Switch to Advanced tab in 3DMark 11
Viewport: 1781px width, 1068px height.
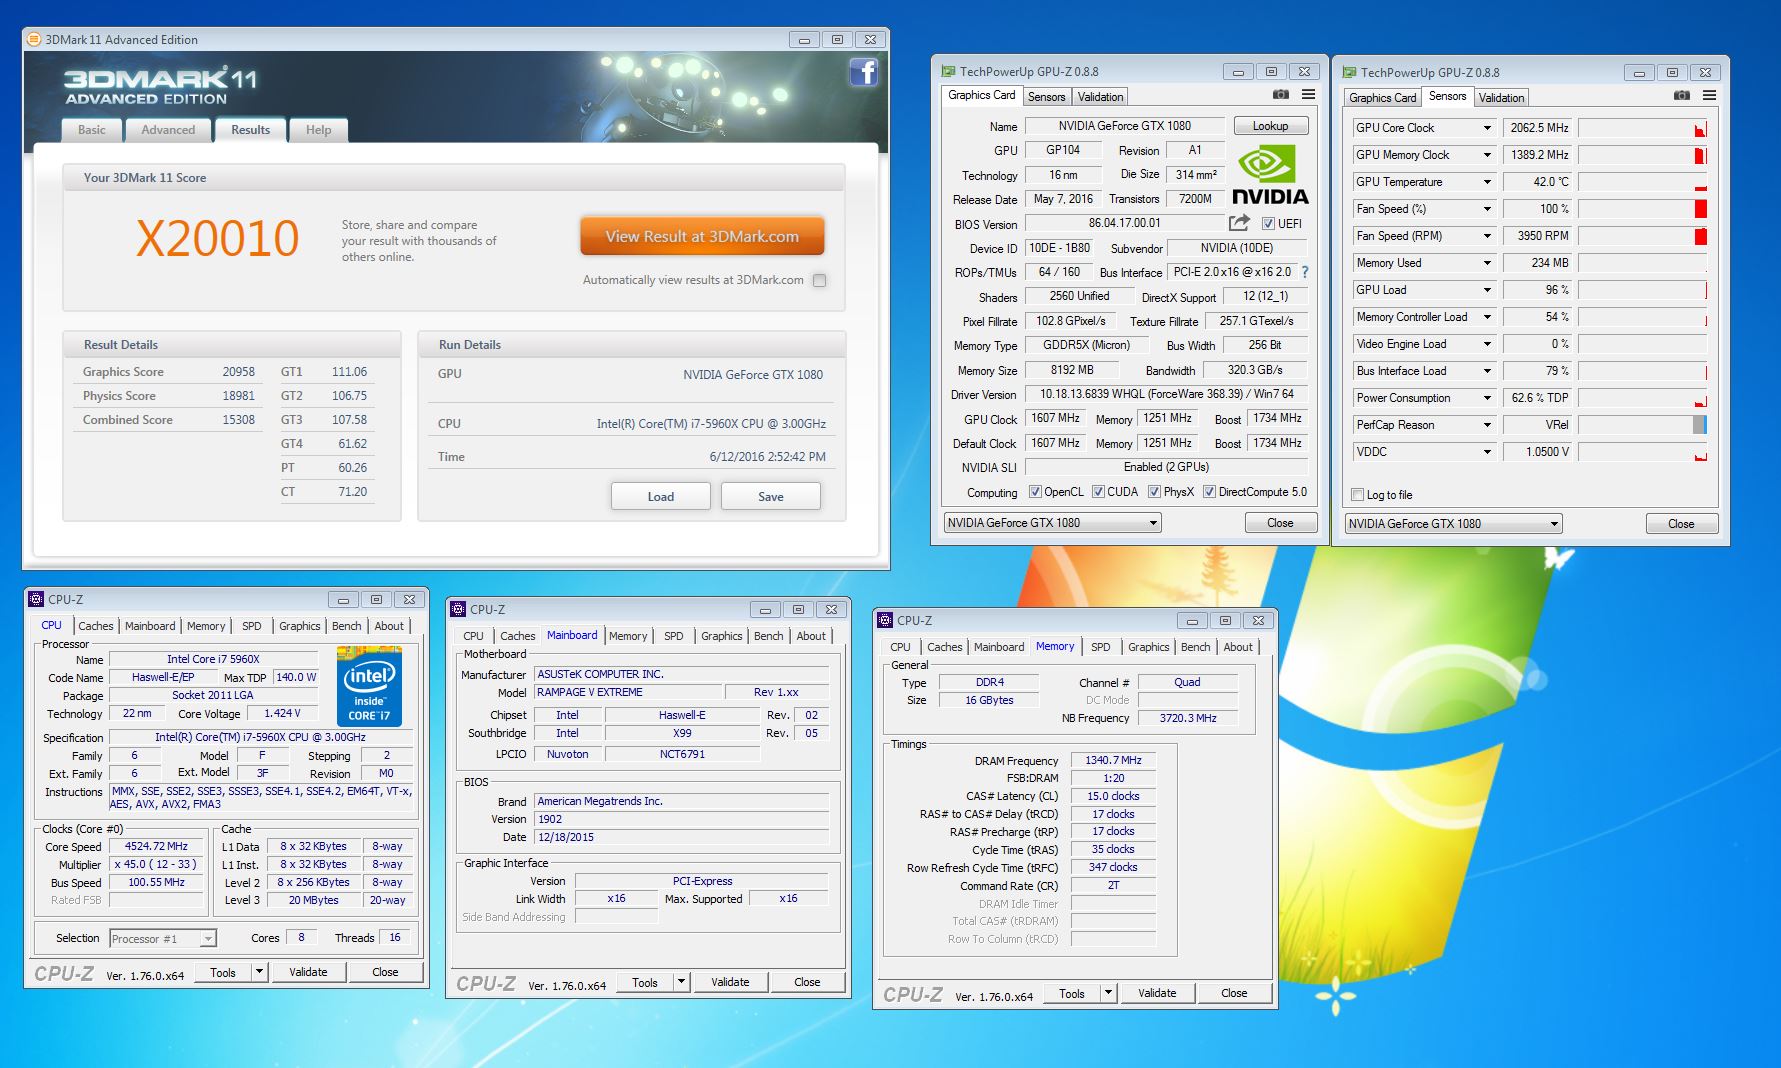(x=168, y=130)
